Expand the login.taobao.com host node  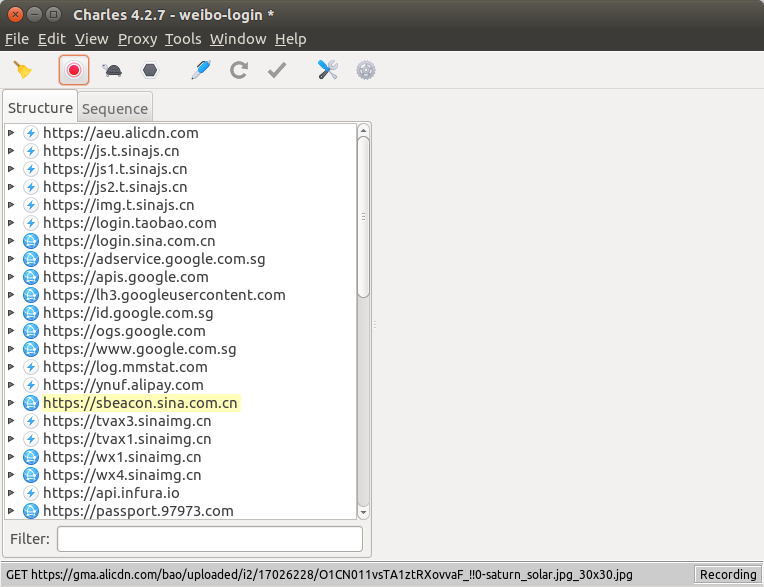click(11, 223)
